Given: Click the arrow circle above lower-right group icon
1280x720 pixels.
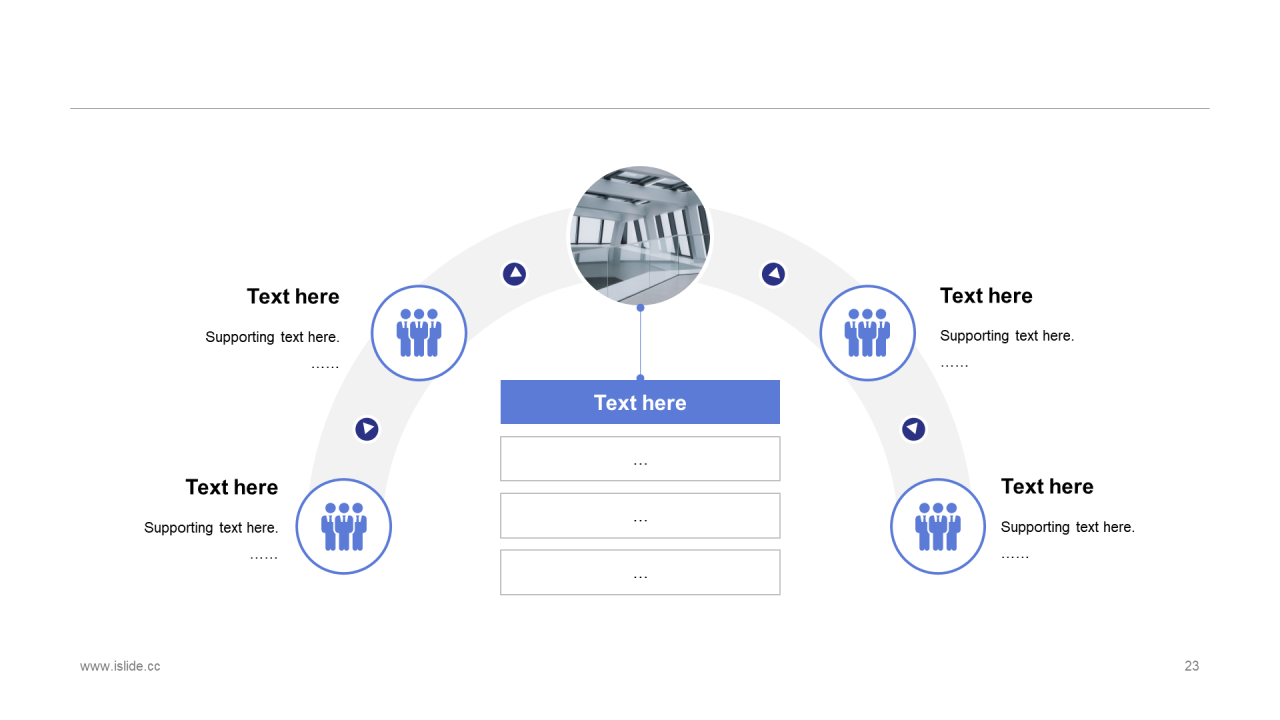Looking at the screenshot, I should pyautogui.click(x=913, y=429).
